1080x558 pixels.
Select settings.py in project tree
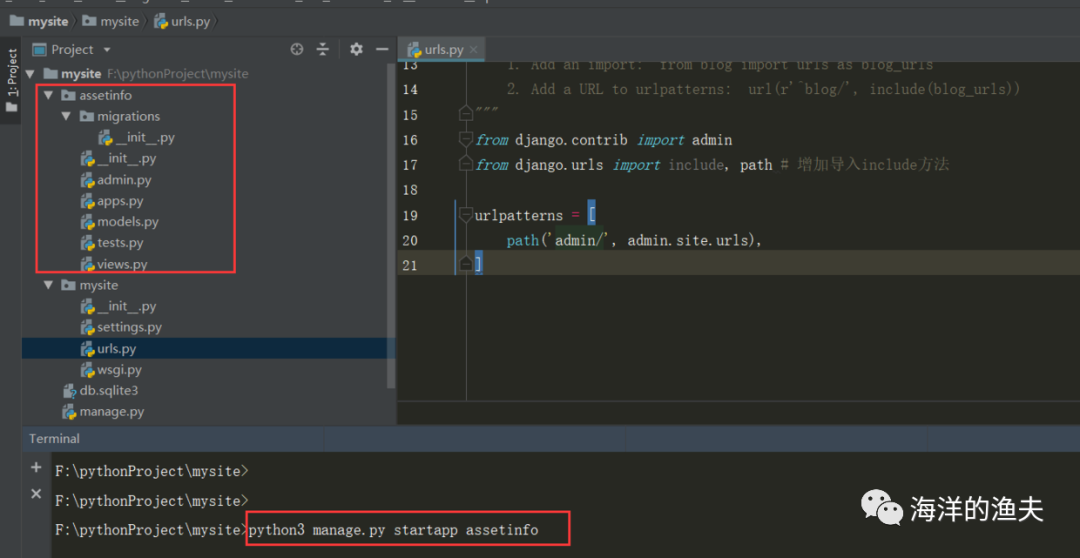pos(121,327)
